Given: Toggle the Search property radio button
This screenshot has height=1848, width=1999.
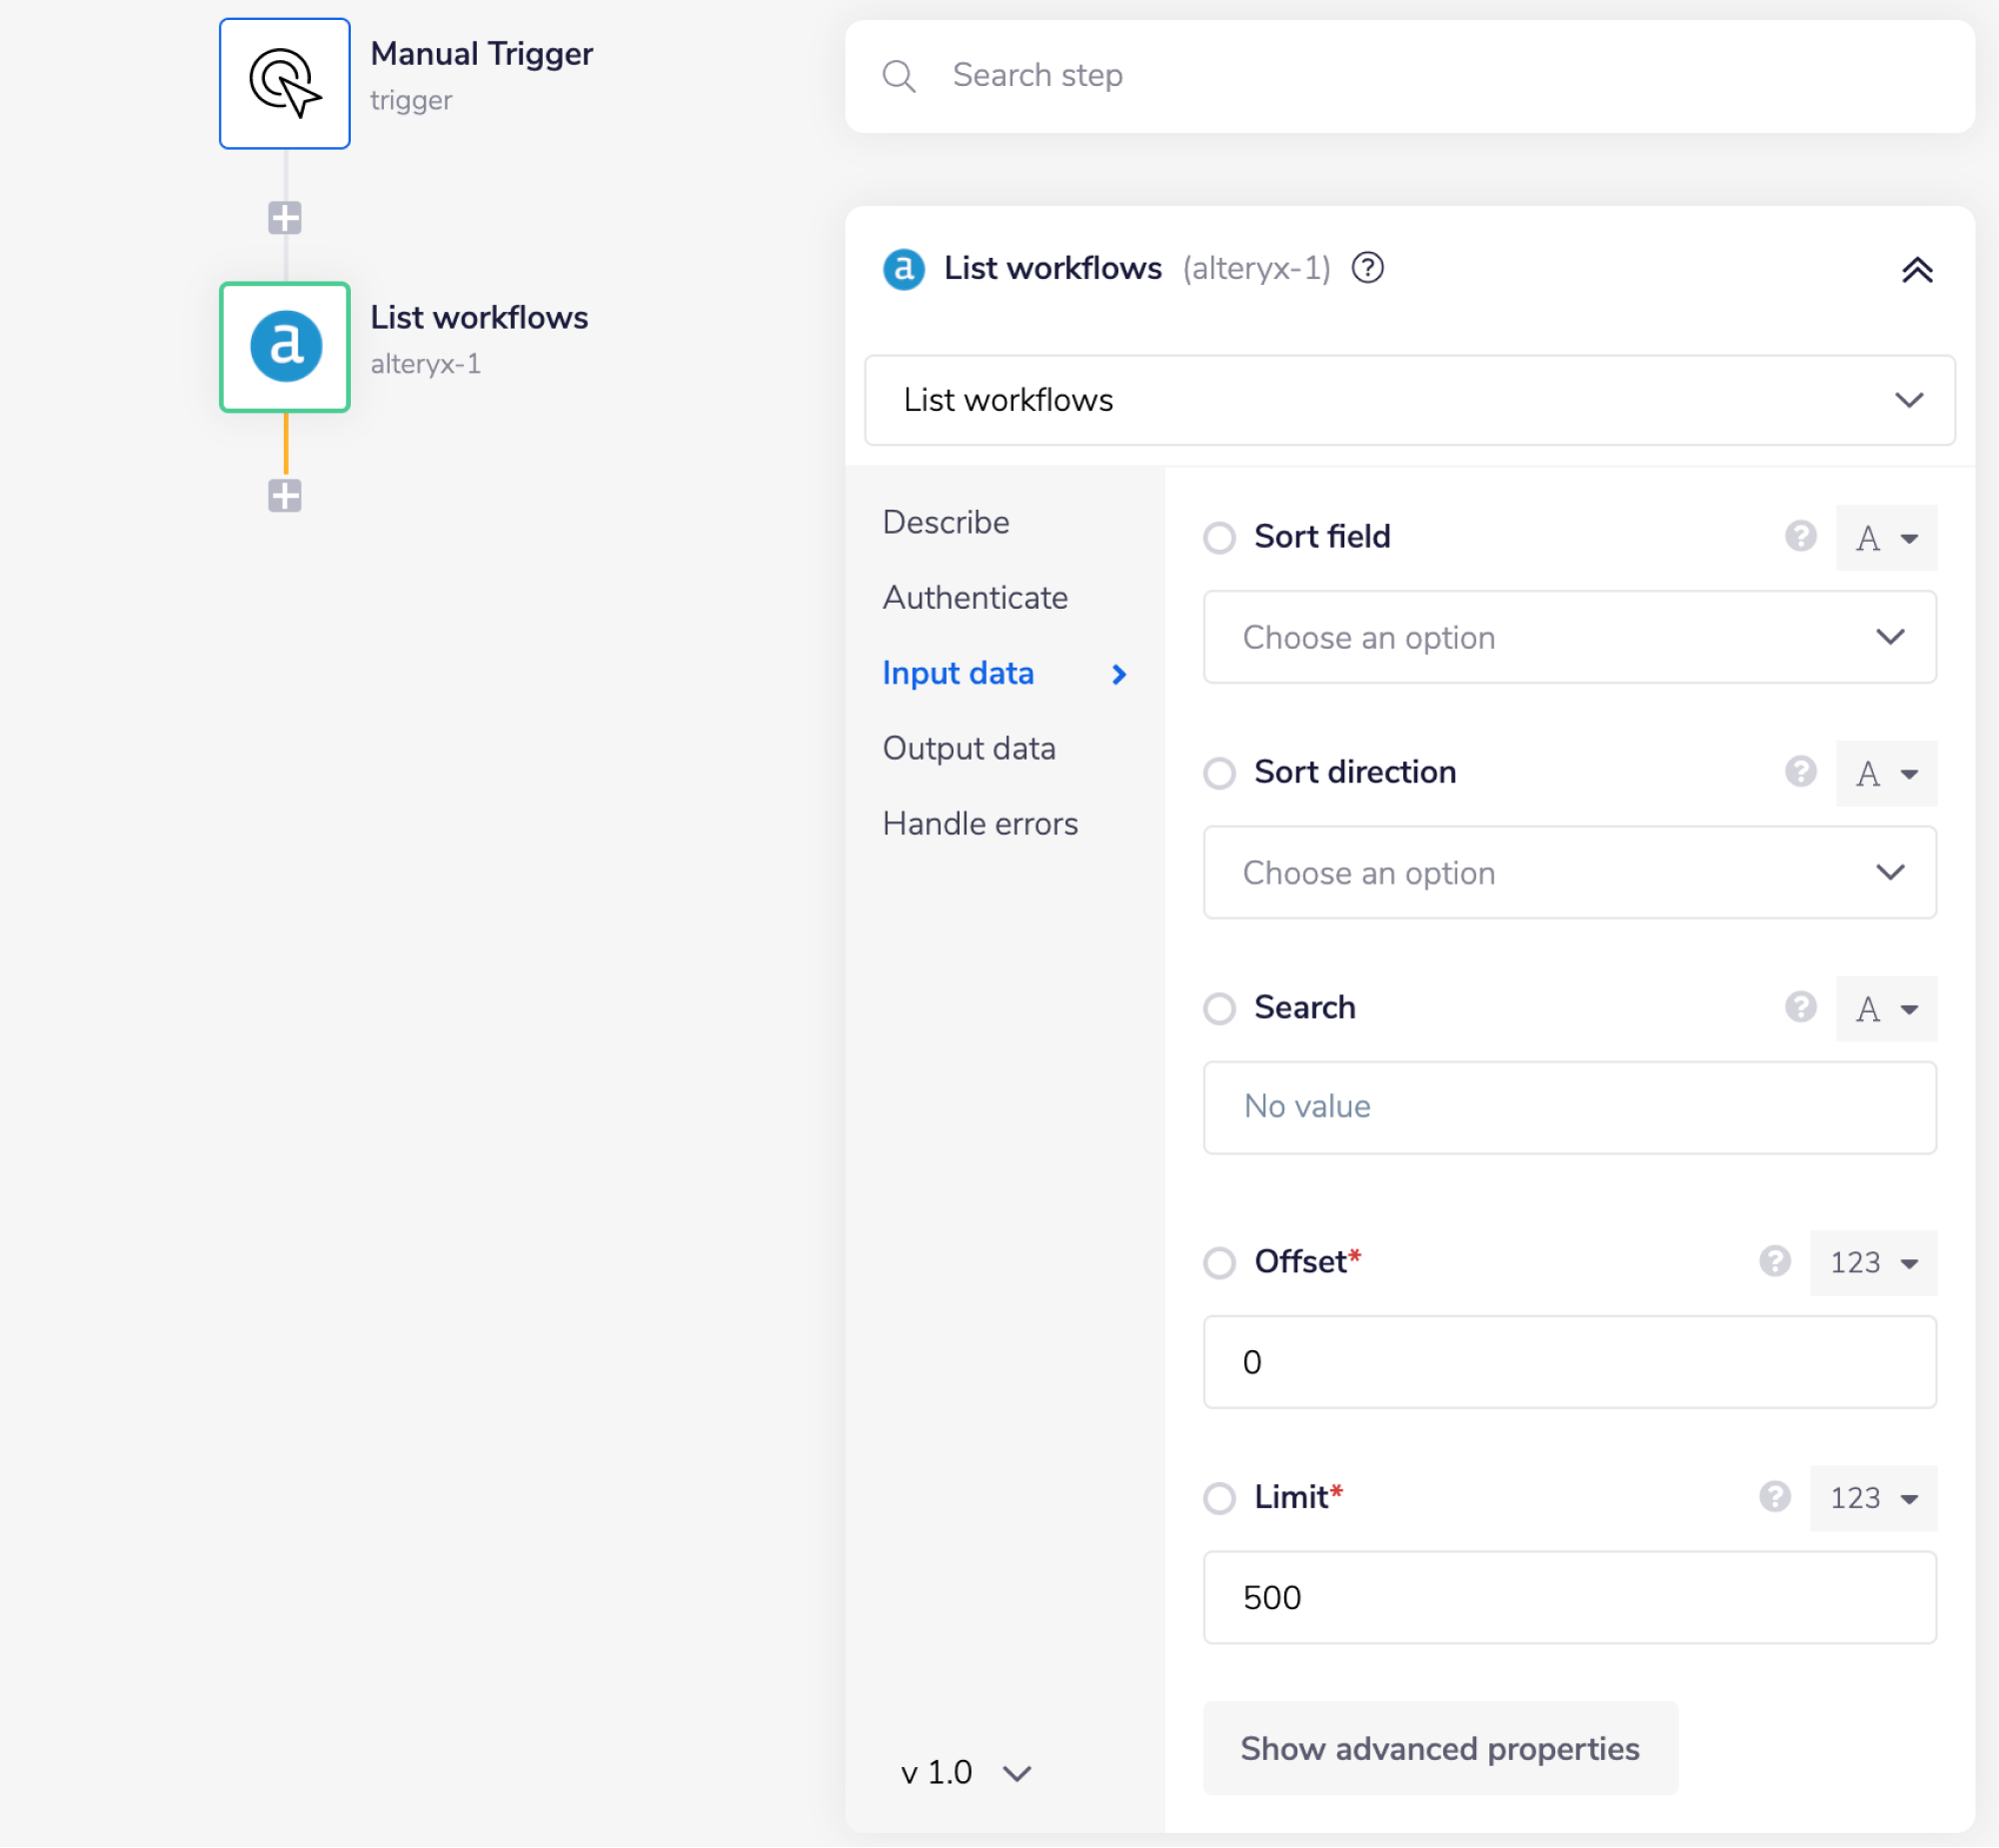Looking at the screenshot, I should 1219,1008.
